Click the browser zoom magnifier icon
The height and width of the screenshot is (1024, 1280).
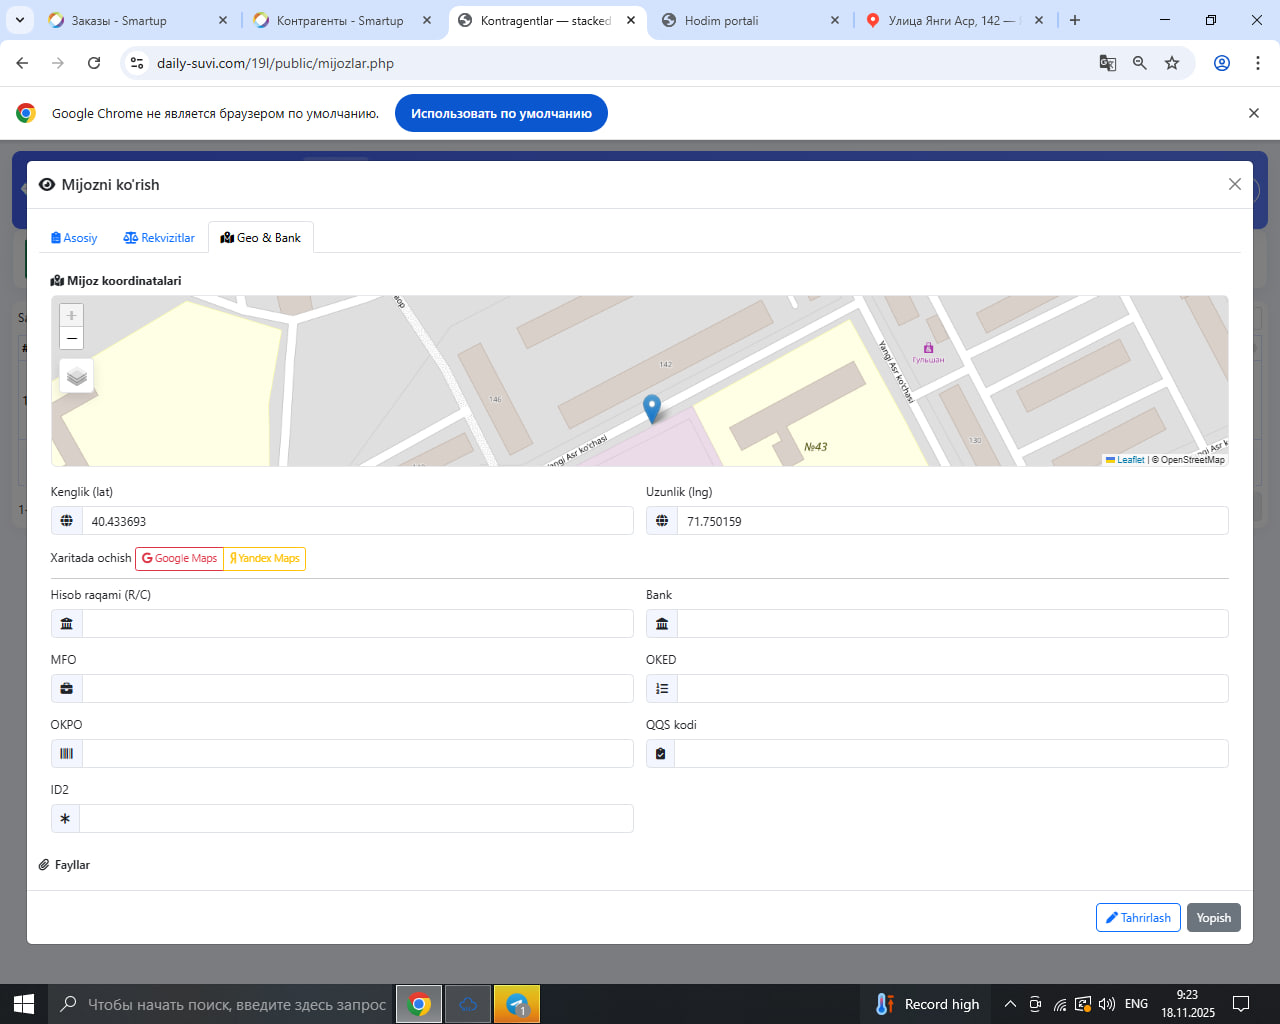click(x=1140, y=63)
